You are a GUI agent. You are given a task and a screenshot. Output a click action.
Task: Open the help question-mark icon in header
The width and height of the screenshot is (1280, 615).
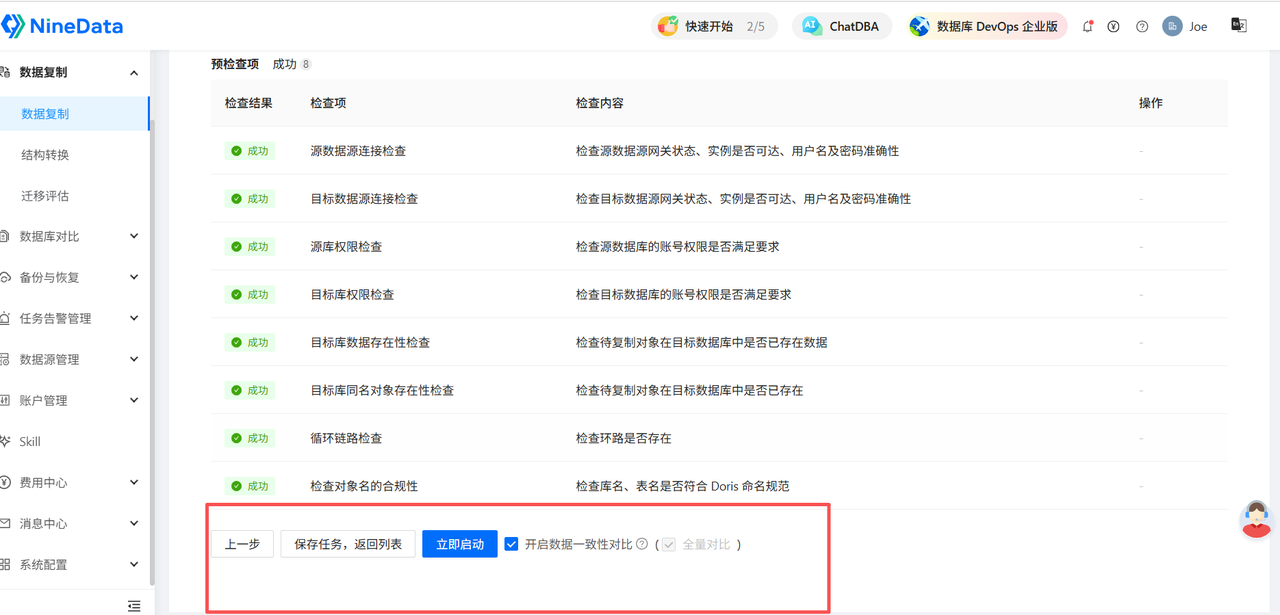pyautogui.click(x=1142, y=27)
